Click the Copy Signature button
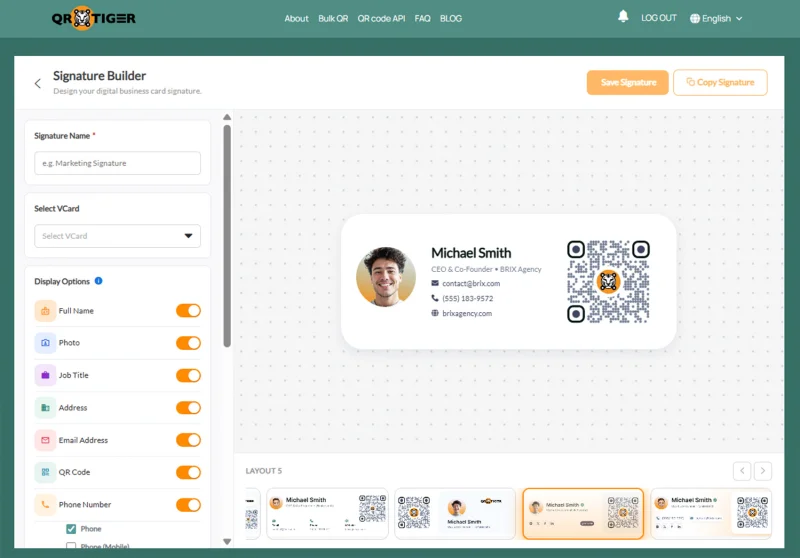The width and height of the screenshot is (800, 558). pos(720,83)
